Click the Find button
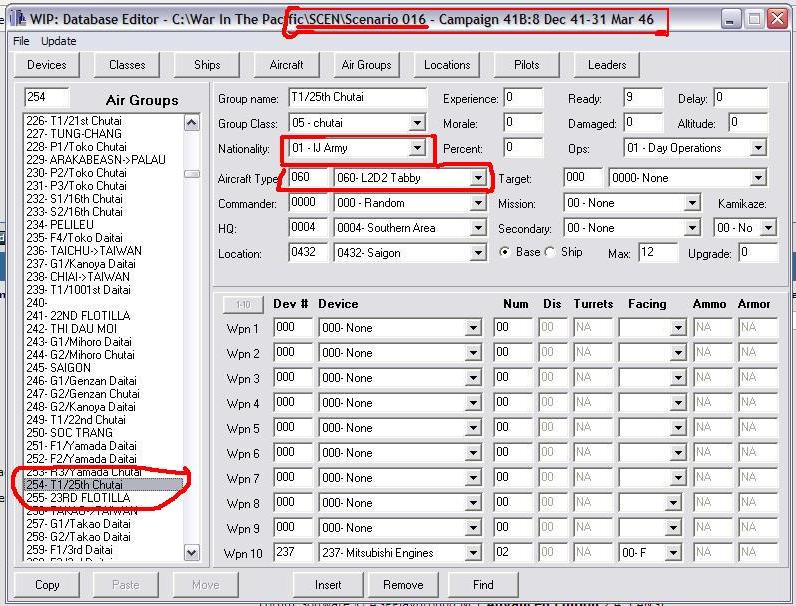The height and width of the screenshot is (606, 796). pos(483,585)
